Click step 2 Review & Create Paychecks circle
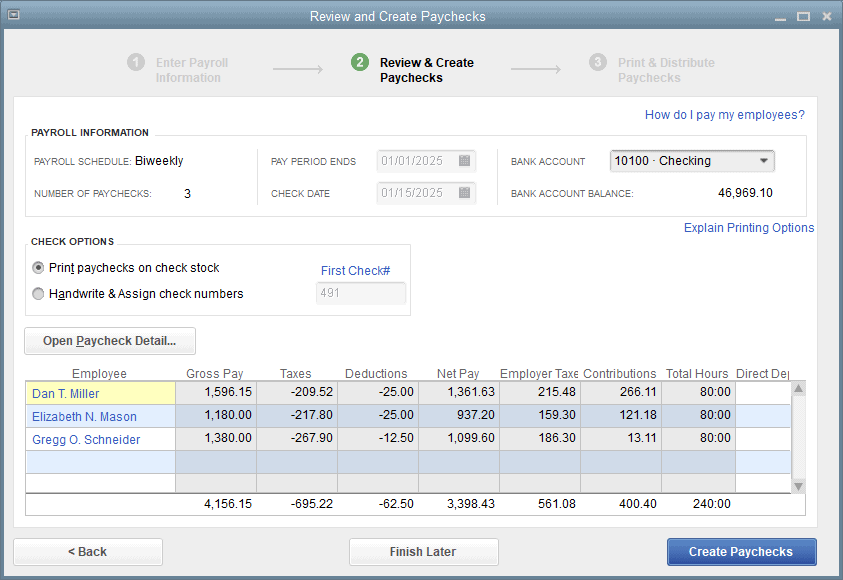This screenshot has width=843, height=580. [360, 62]
